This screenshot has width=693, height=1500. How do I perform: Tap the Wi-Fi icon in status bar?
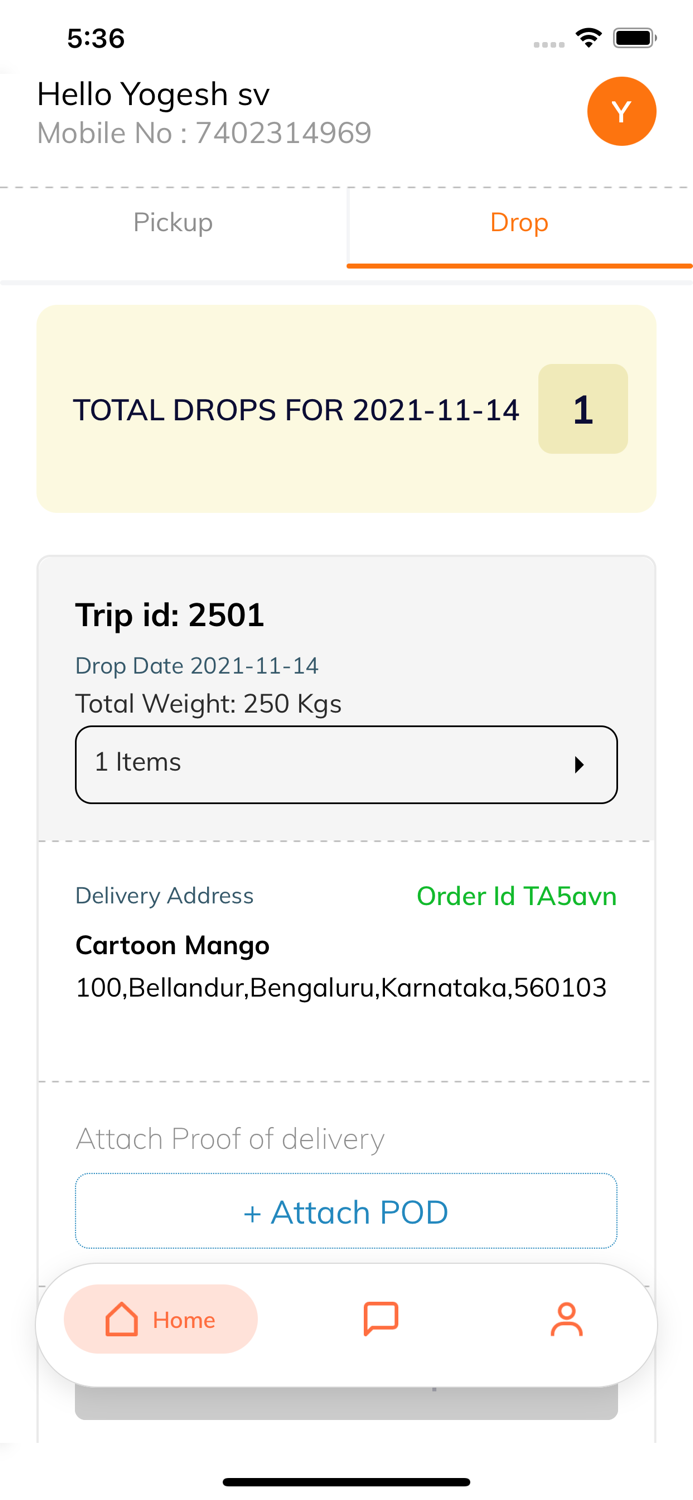coord(587,36)
